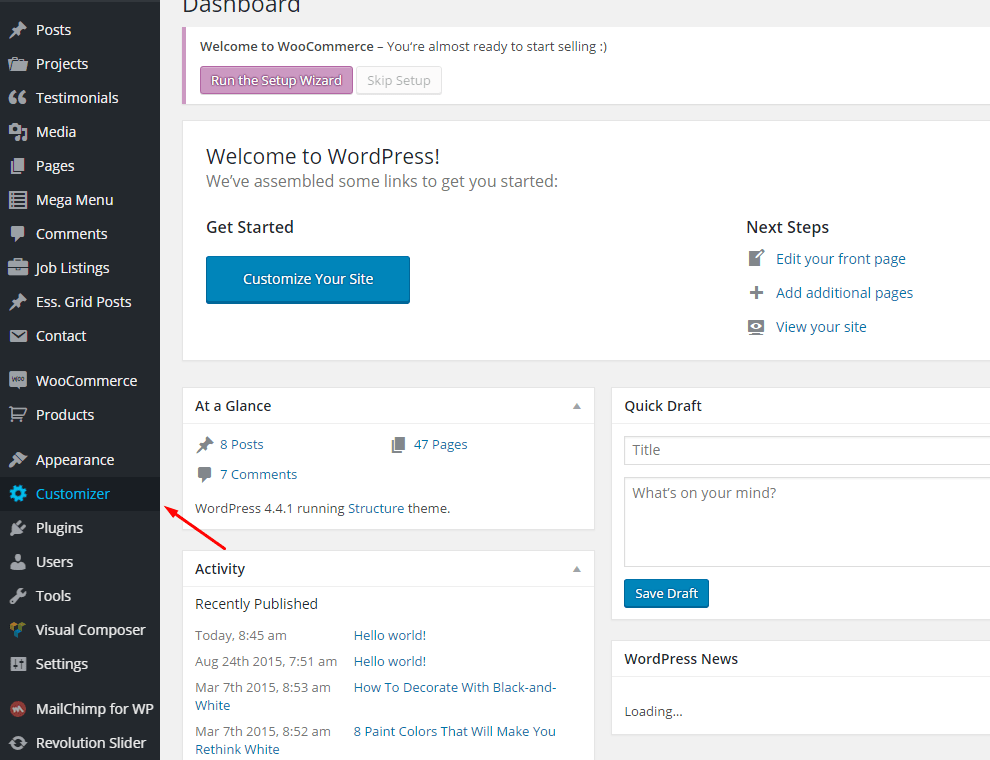Click the MailChimp for WP icon
Viewport: 990px width, 760px height.
pos(18,709)
